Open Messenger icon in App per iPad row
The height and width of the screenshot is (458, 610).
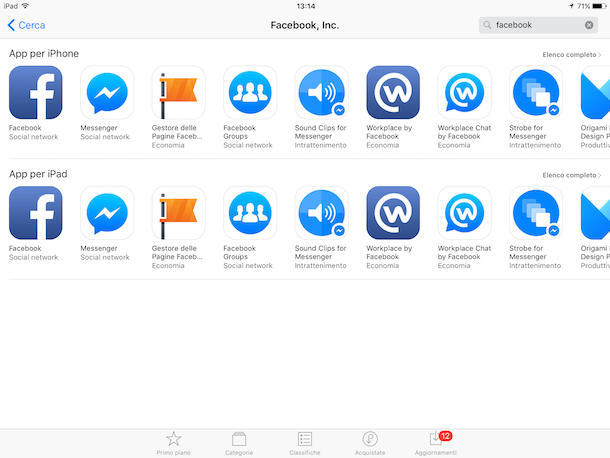pos(107,213)
